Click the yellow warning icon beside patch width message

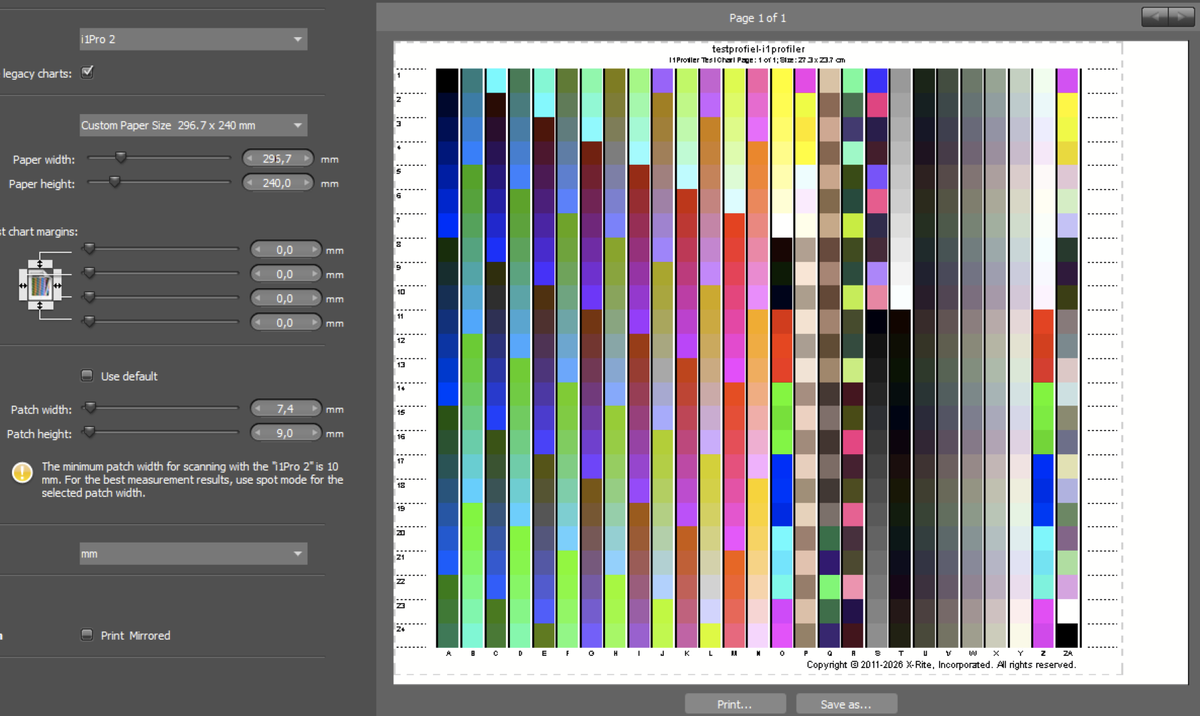[x=22, y=473]
